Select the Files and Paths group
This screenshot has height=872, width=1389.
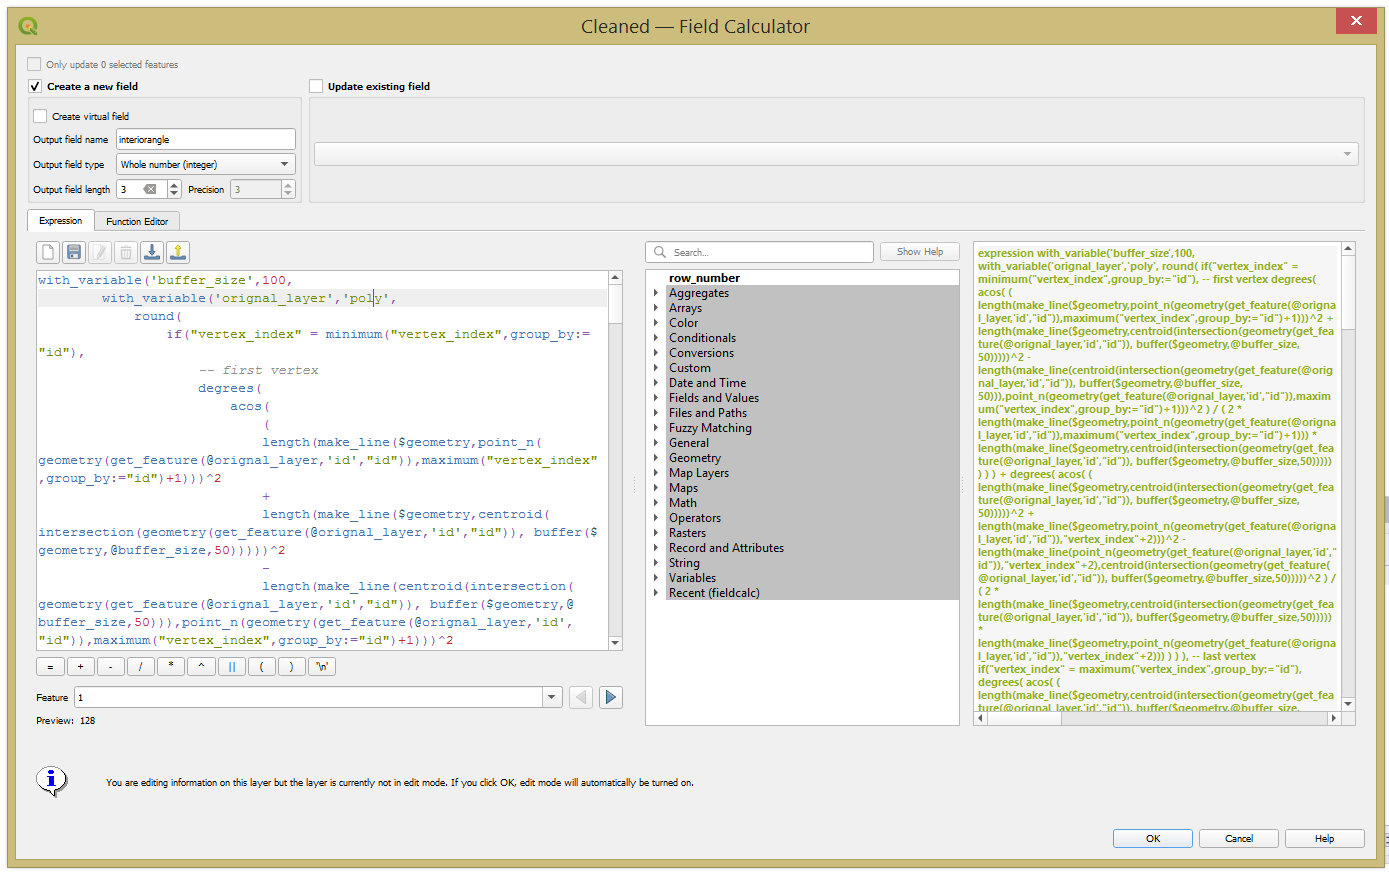708,413
